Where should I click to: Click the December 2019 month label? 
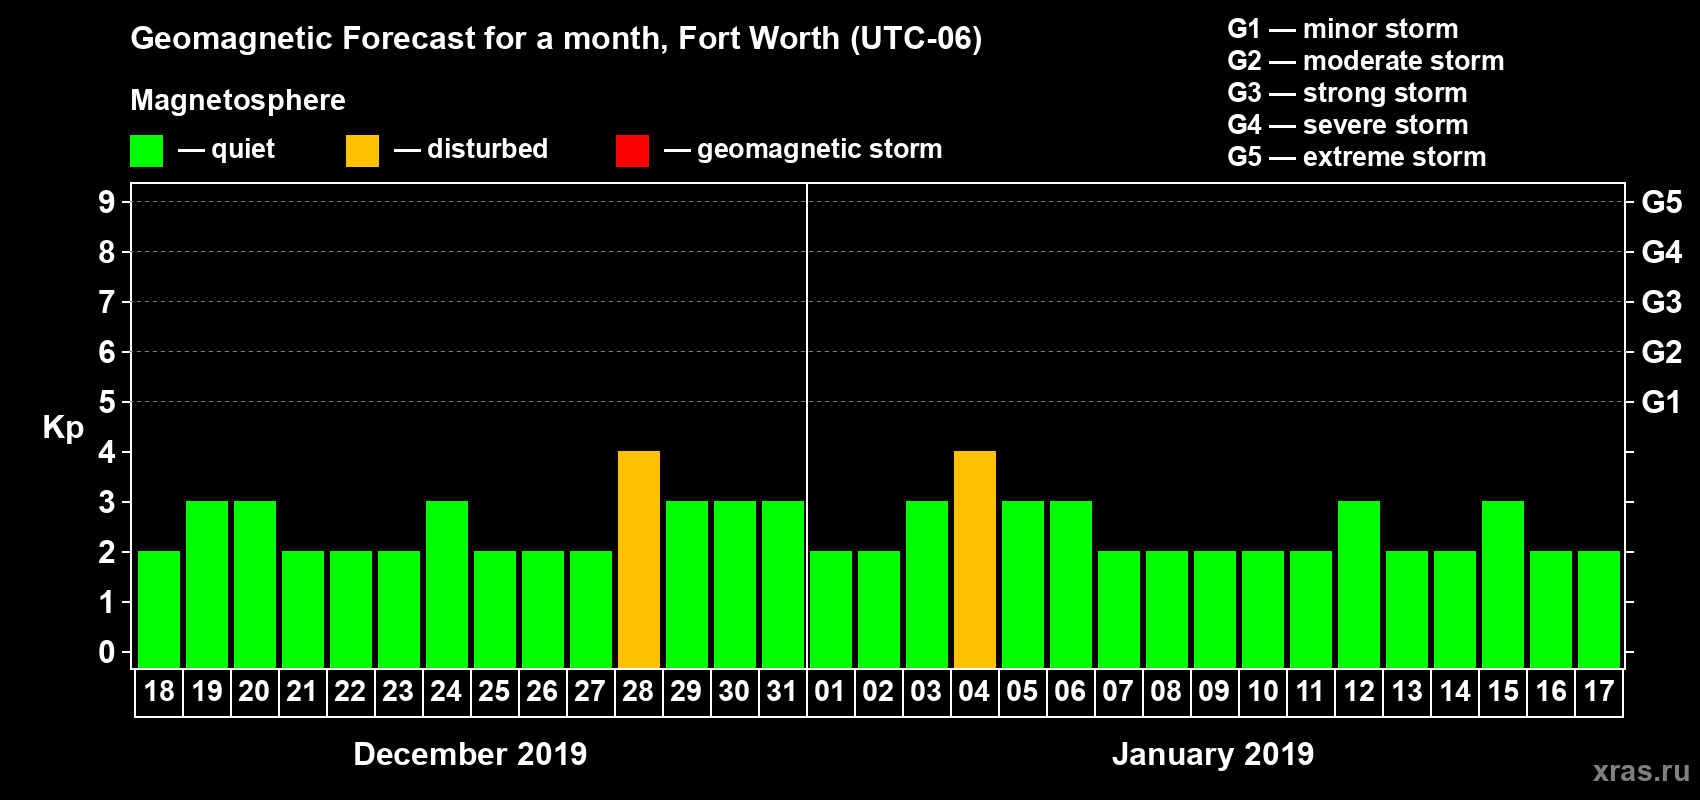(470, 754)
